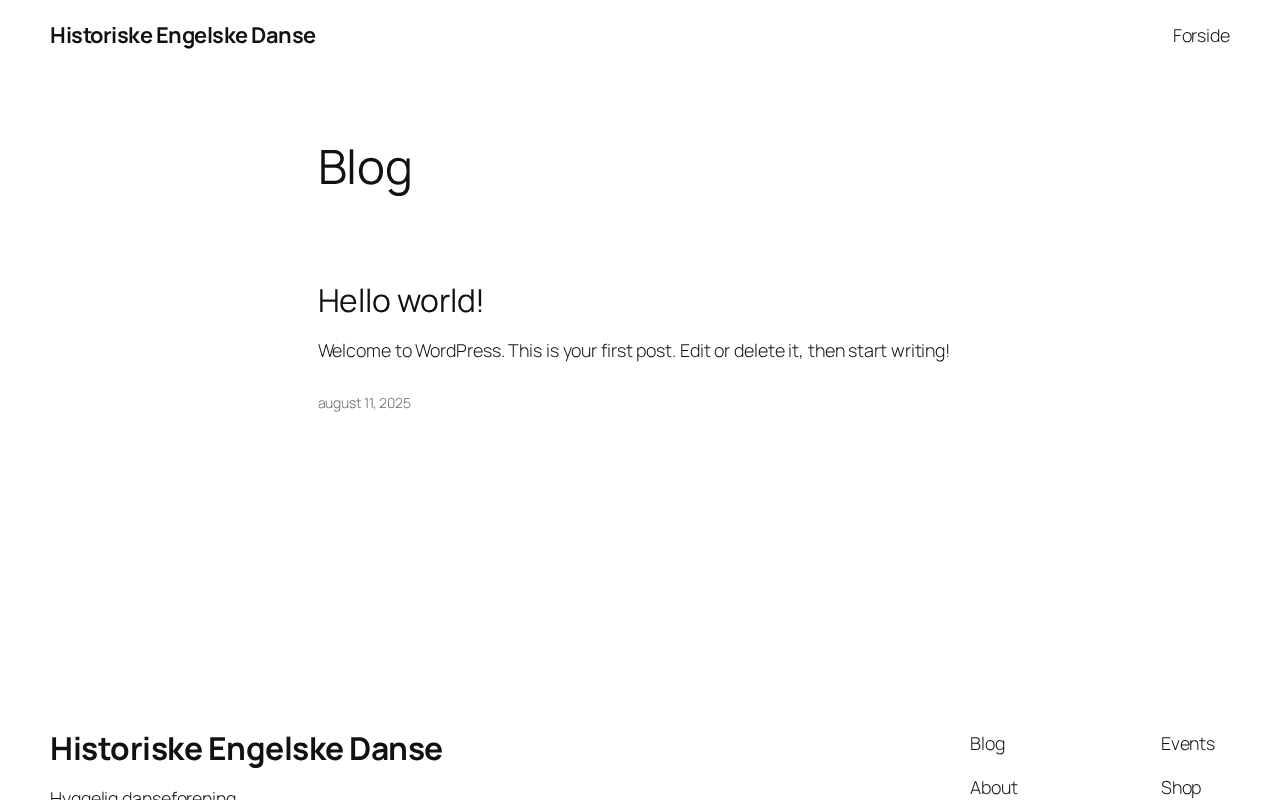Viewport: 1280px width, 800px height.
Task: Click the august 11, 2025 post date
Action: (364, 403)
